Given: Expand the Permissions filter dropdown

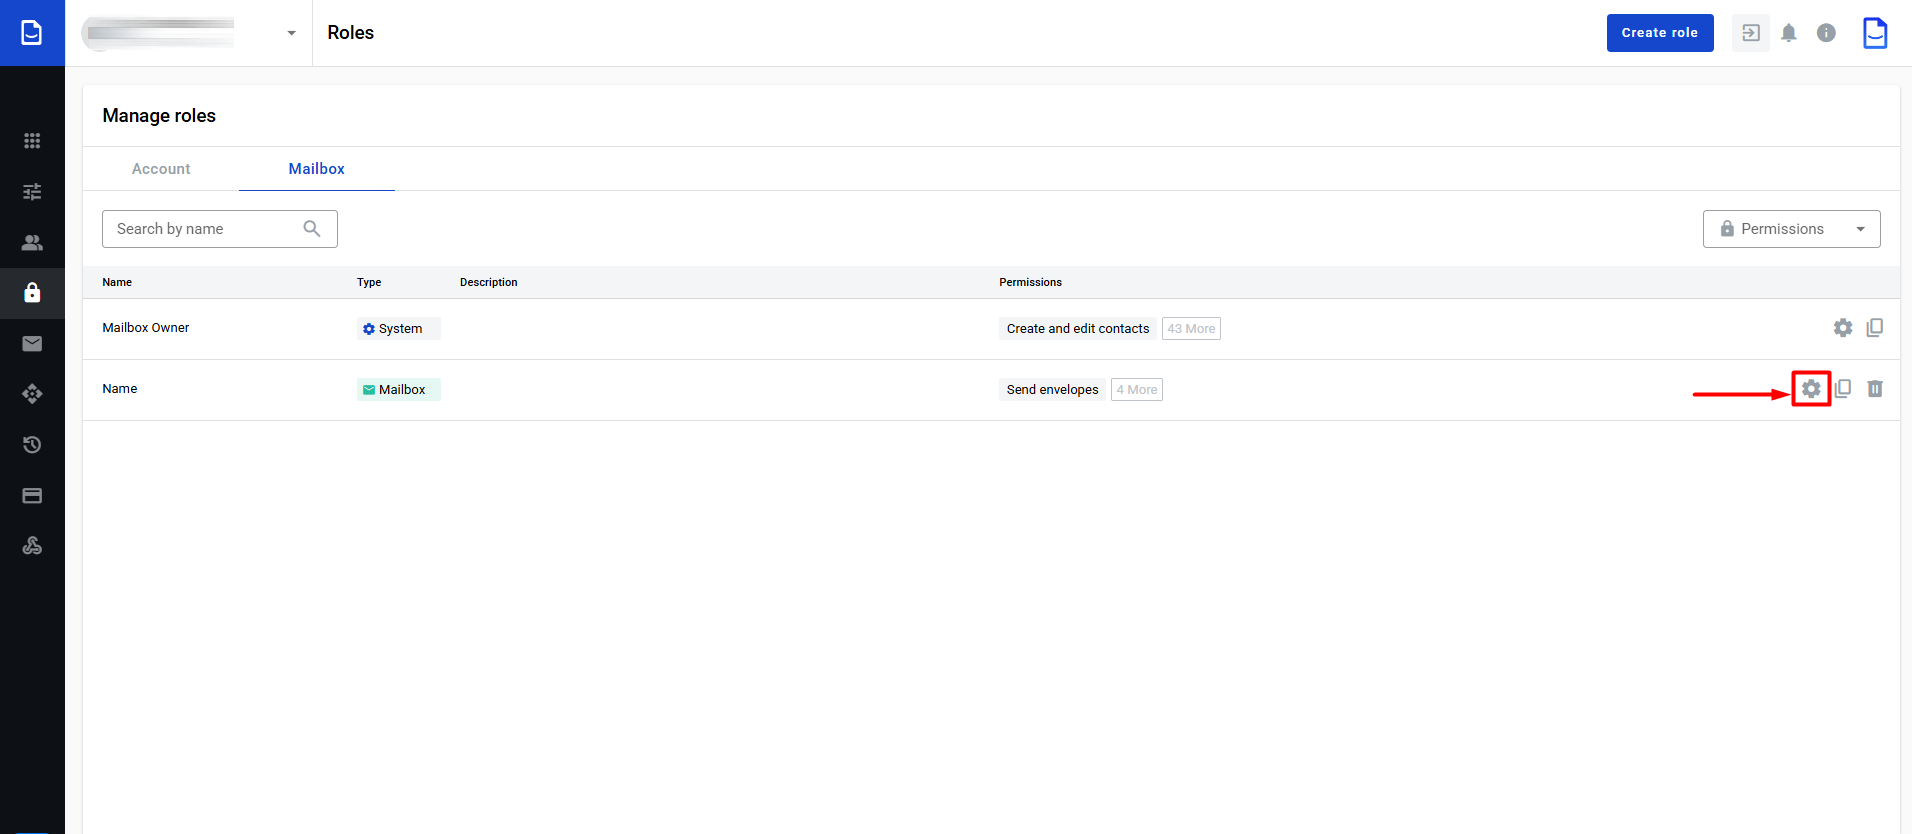Looking at the screenshot, I should [1791, 229].
